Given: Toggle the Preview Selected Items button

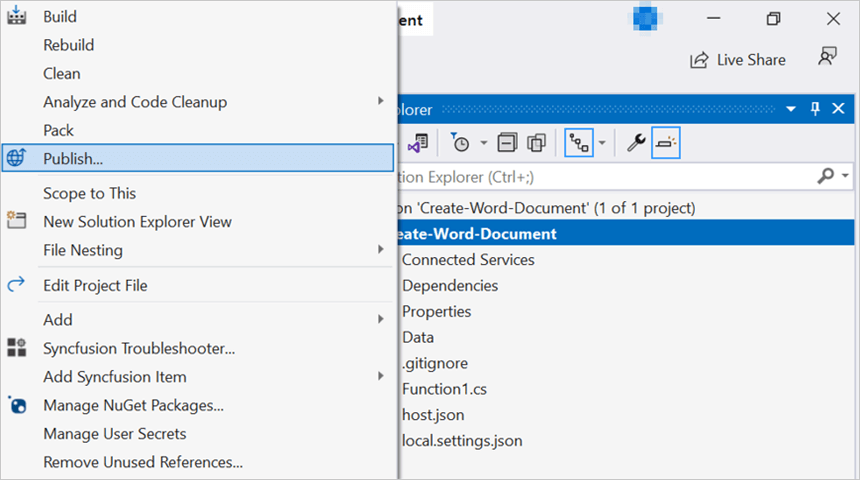Looking at the screenshot, I should [666, 143].
